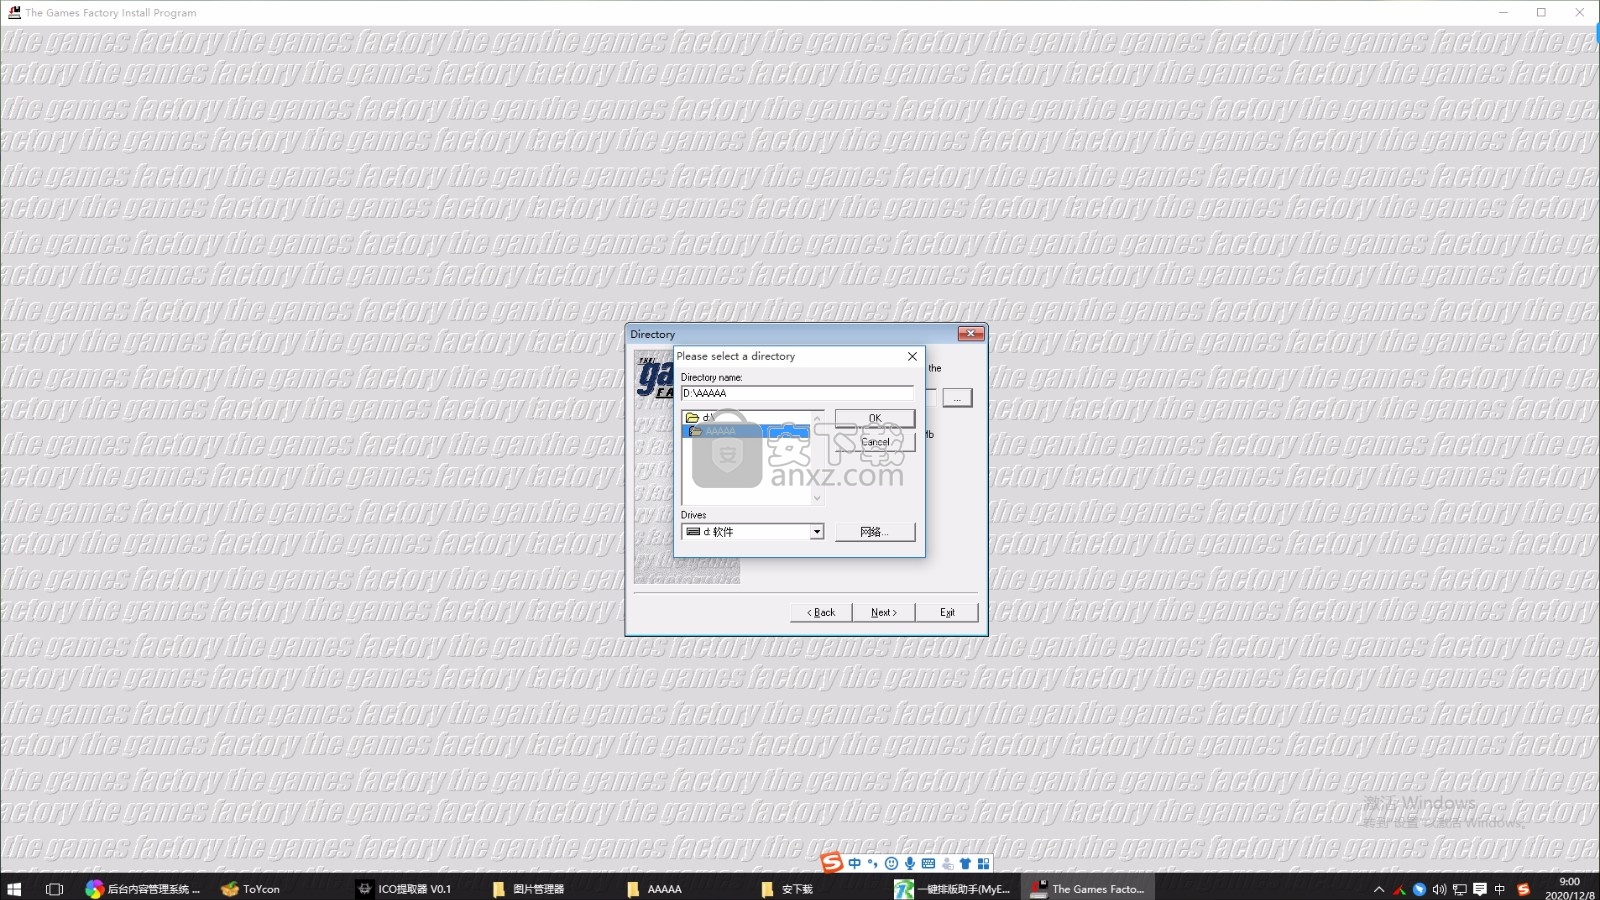The height and width of the screenshot is (900, 1600).
Task: Open 图片管理器 folder in taskbar
Action: [x=530, y=888]
